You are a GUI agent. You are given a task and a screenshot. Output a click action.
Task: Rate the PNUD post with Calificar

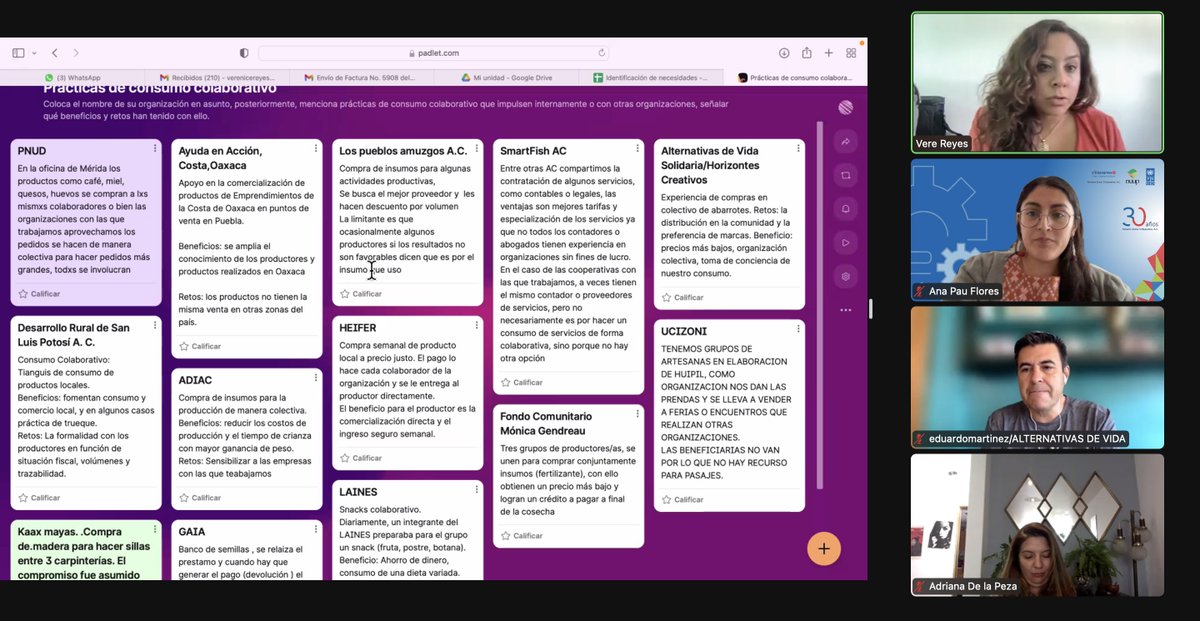39,294
